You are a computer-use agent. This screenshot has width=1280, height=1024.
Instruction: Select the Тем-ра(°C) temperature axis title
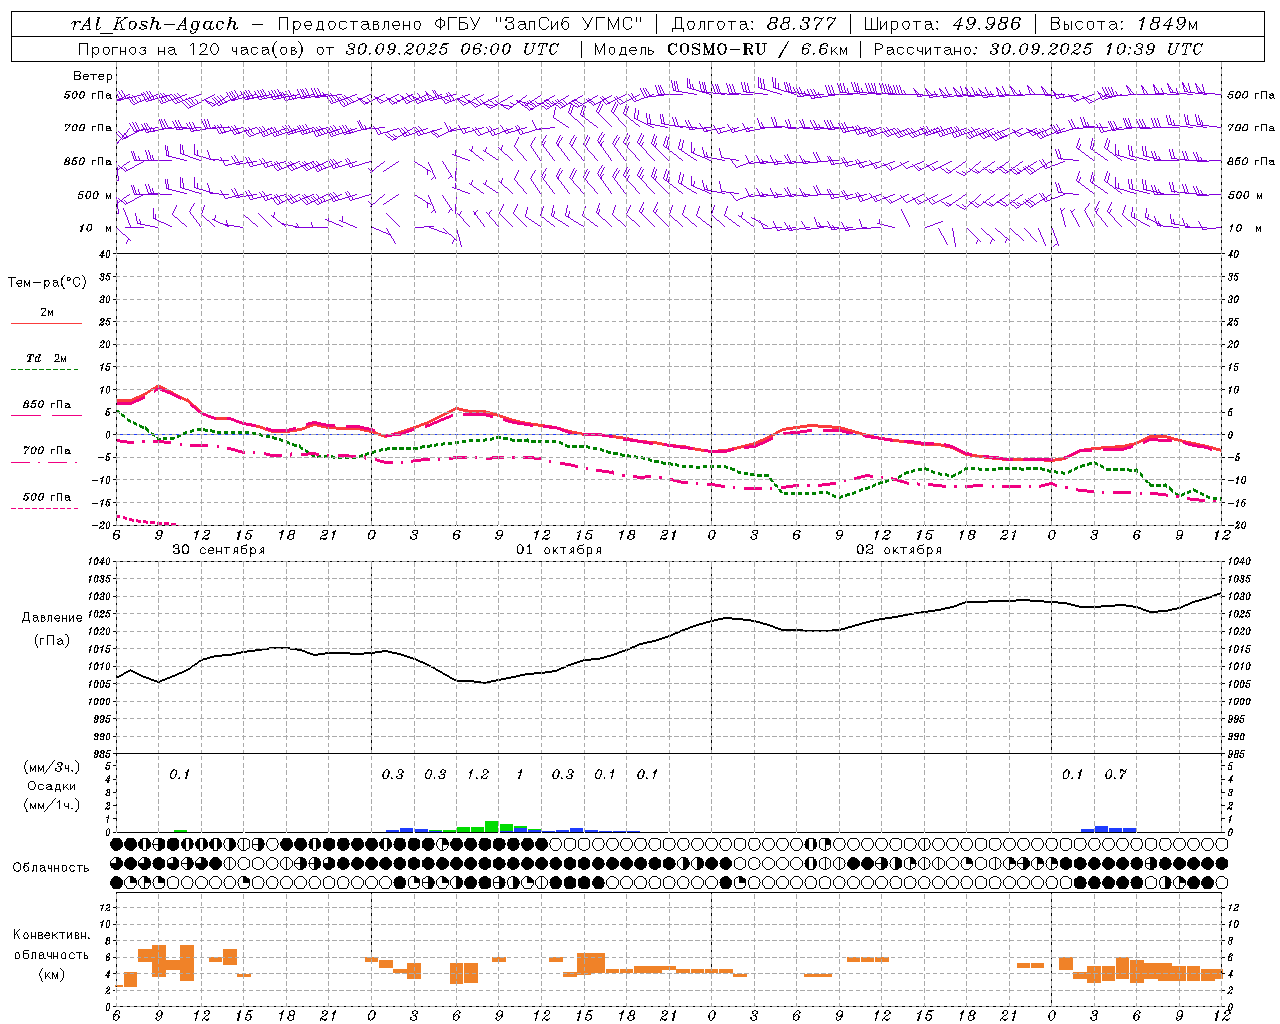pos(47,283)
